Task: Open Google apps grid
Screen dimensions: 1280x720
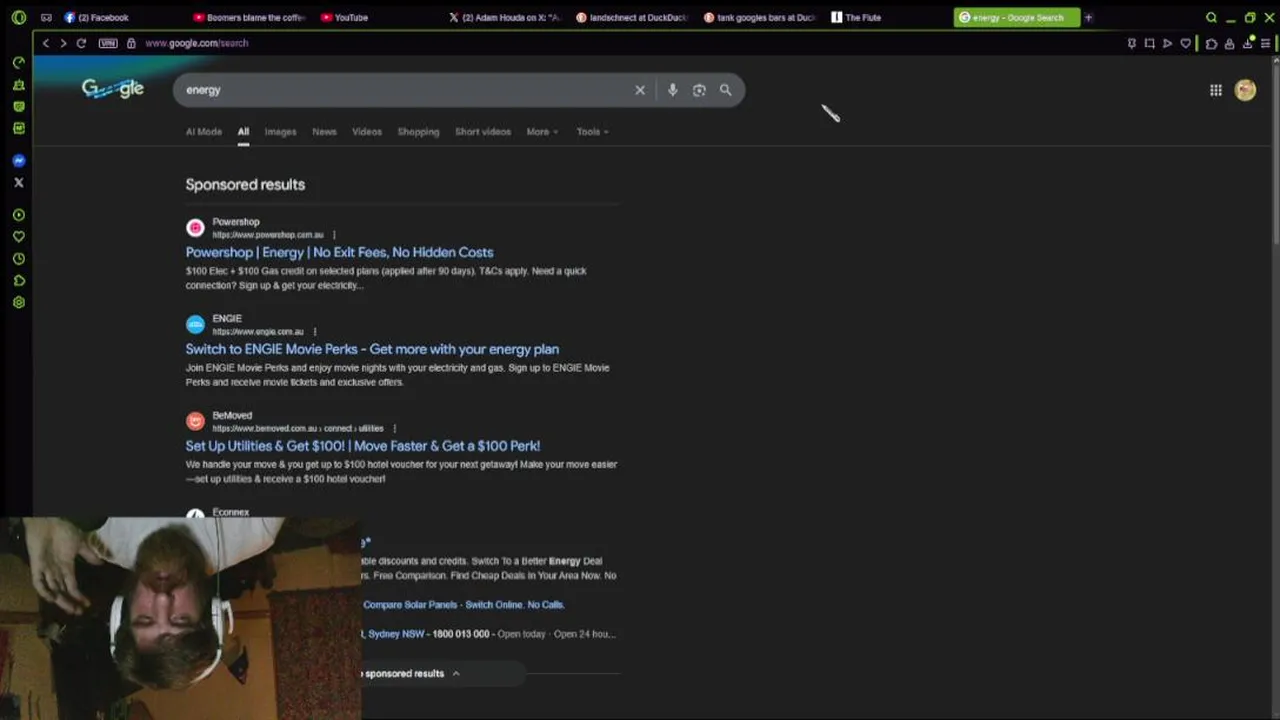Action: pyautogui.click(x=1216, y=90)
